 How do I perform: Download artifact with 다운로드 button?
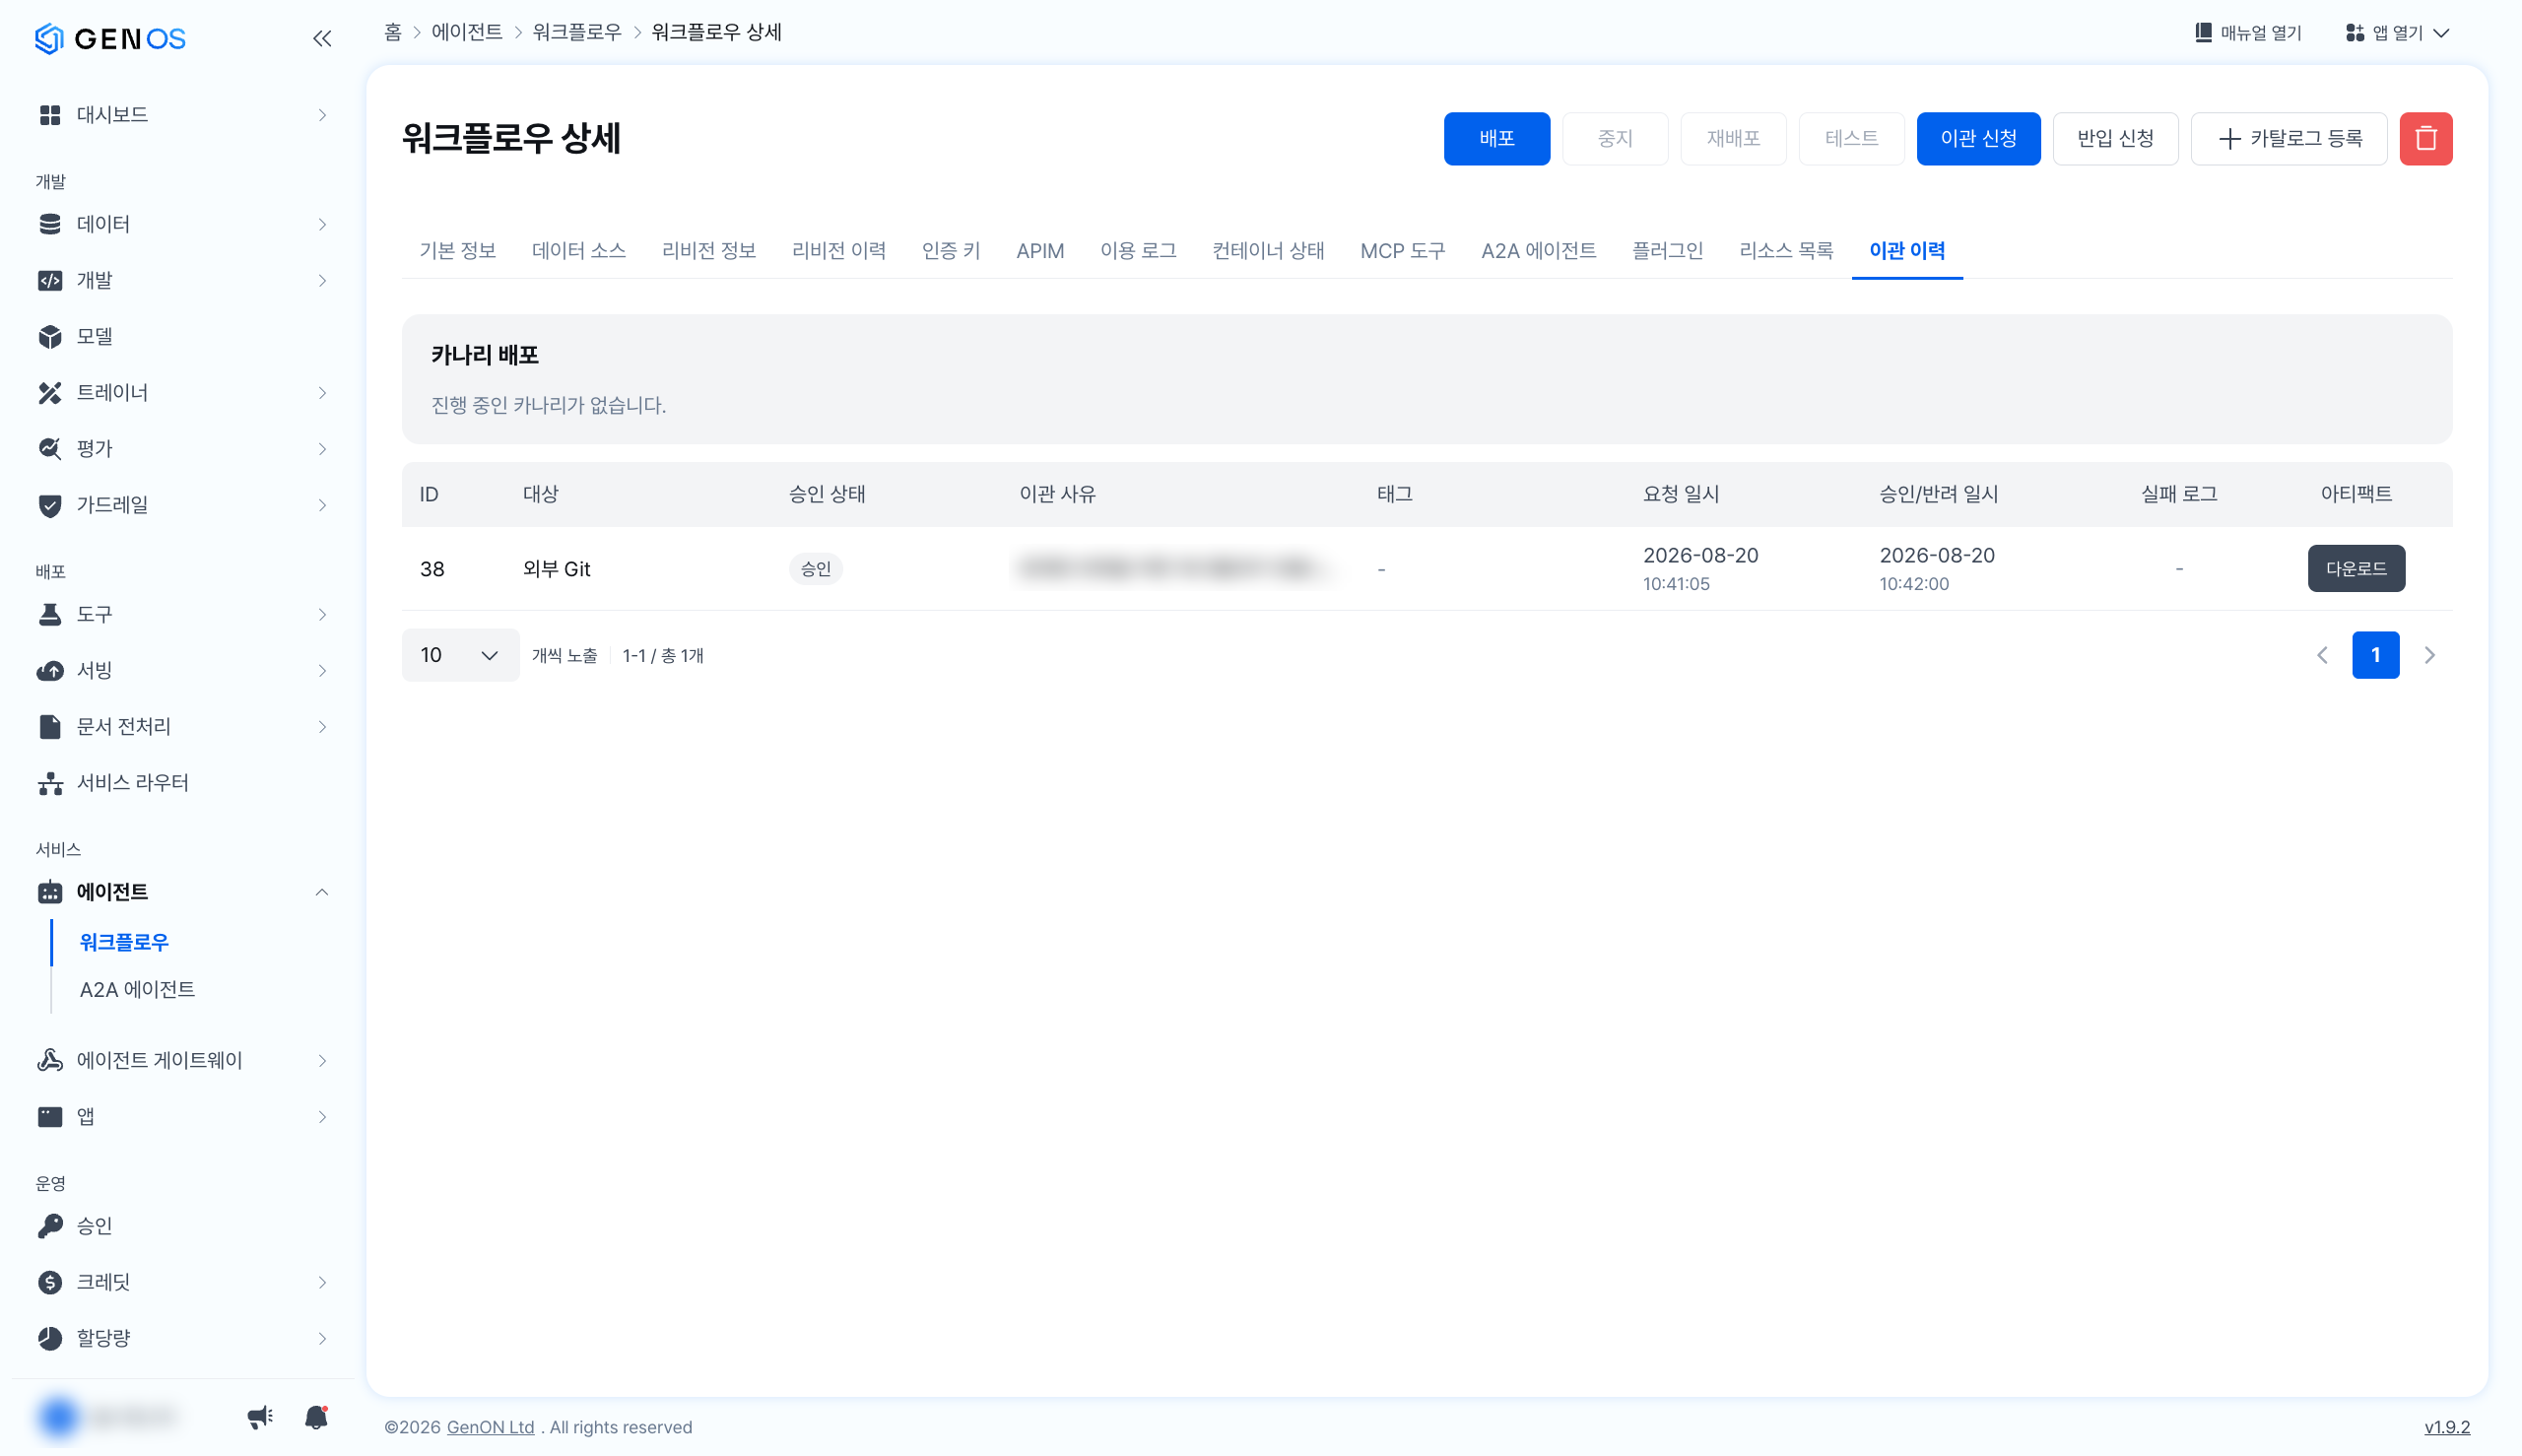click(2356, 568)
